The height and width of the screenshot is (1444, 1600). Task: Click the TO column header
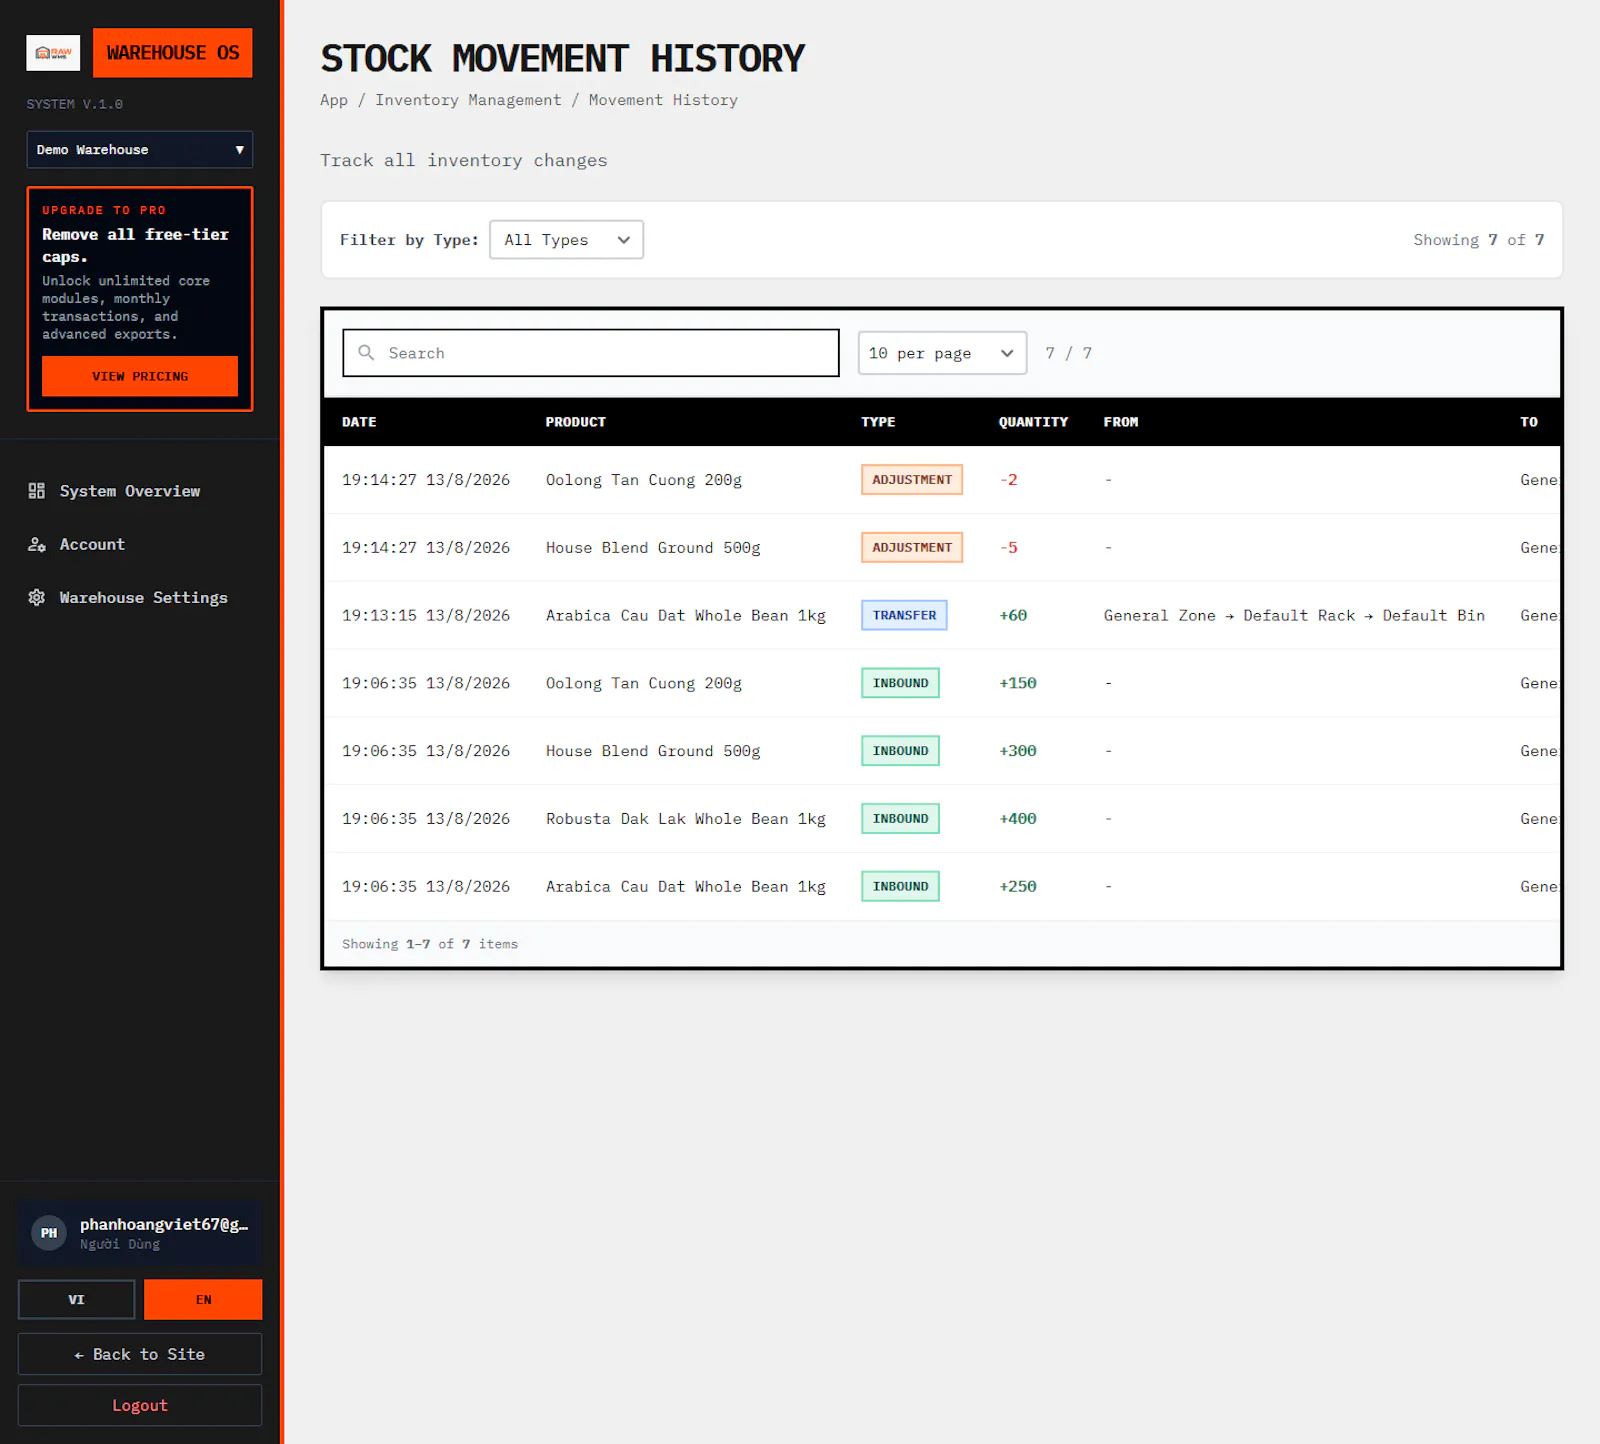(x=1529, y=422)
